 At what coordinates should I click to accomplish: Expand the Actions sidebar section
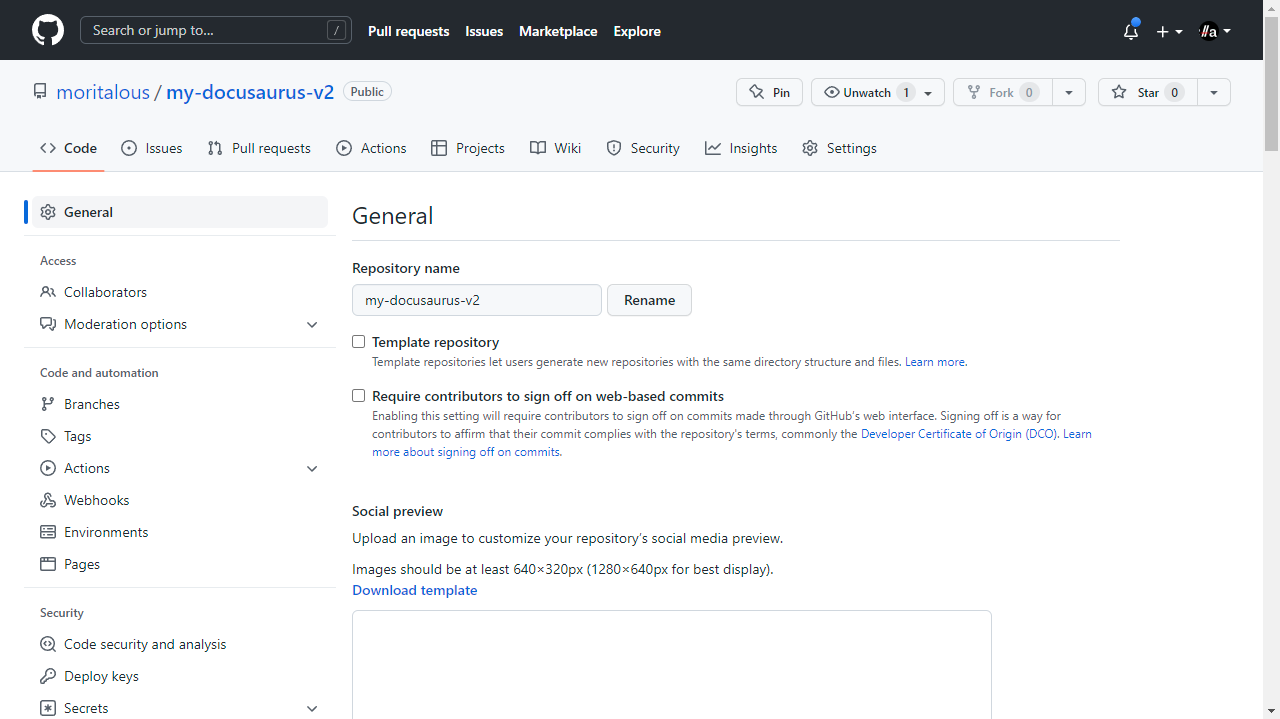(x=312, y=469)
